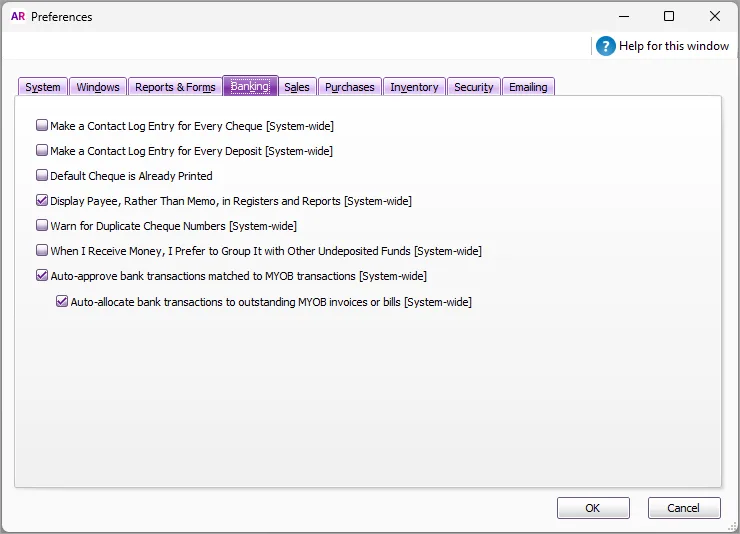Screen dimensions: 740x534
Task: Maximize the Preferences window
Action: 669,17
